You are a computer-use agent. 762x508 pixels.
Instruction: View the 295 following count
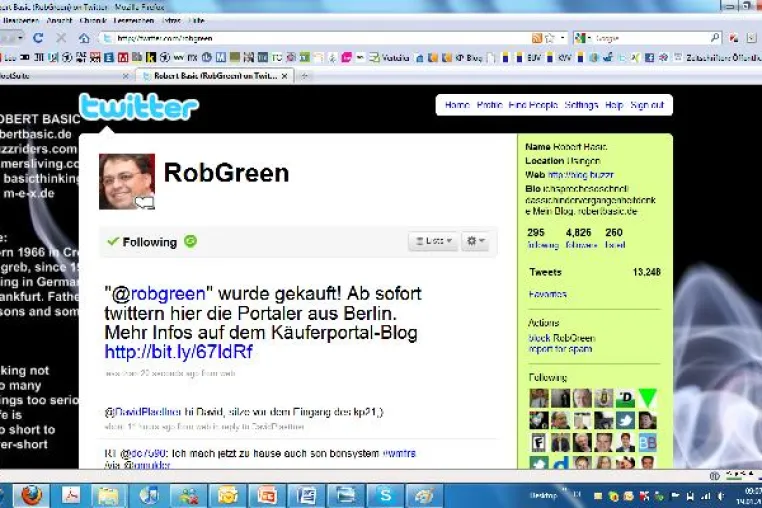tap(543, 238)
